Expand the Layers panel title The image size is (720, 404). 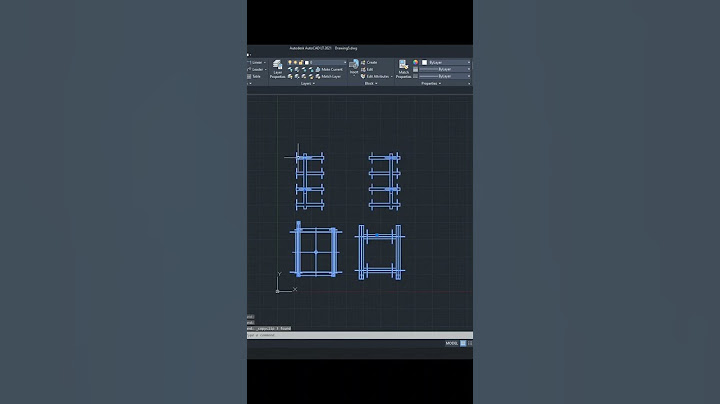pos(308,84)
